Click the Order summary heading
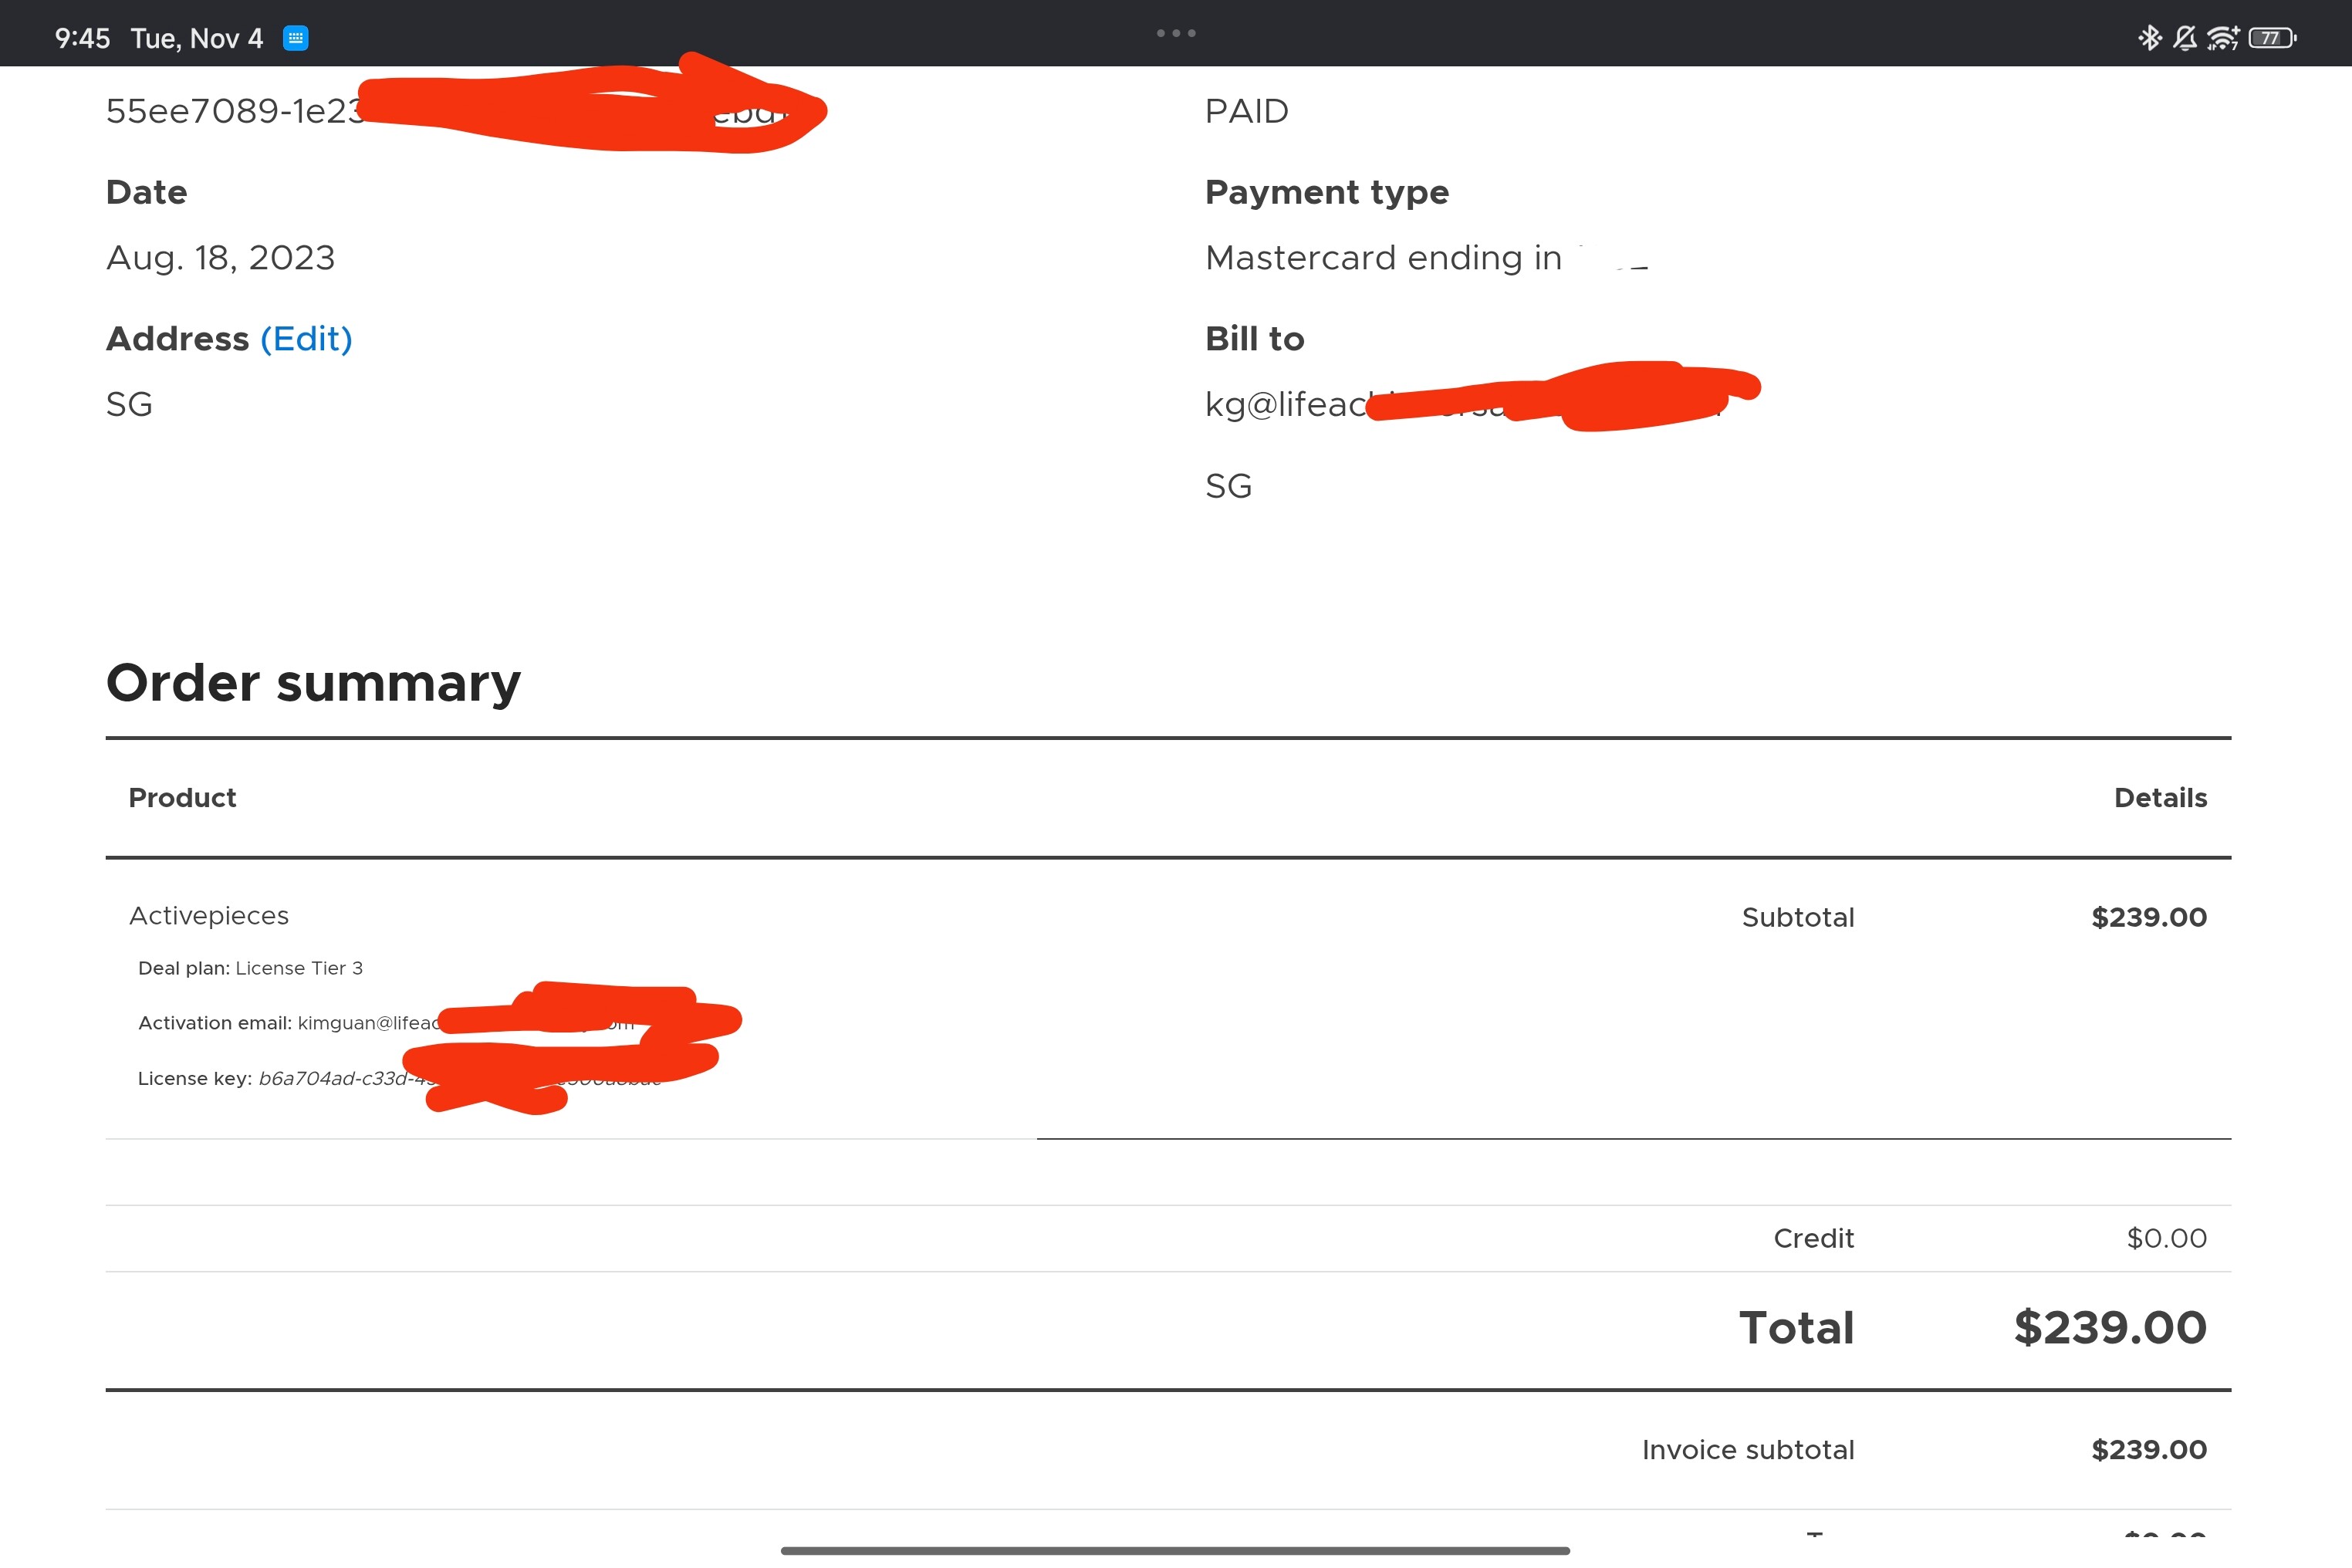 click(x=313, y=683)
